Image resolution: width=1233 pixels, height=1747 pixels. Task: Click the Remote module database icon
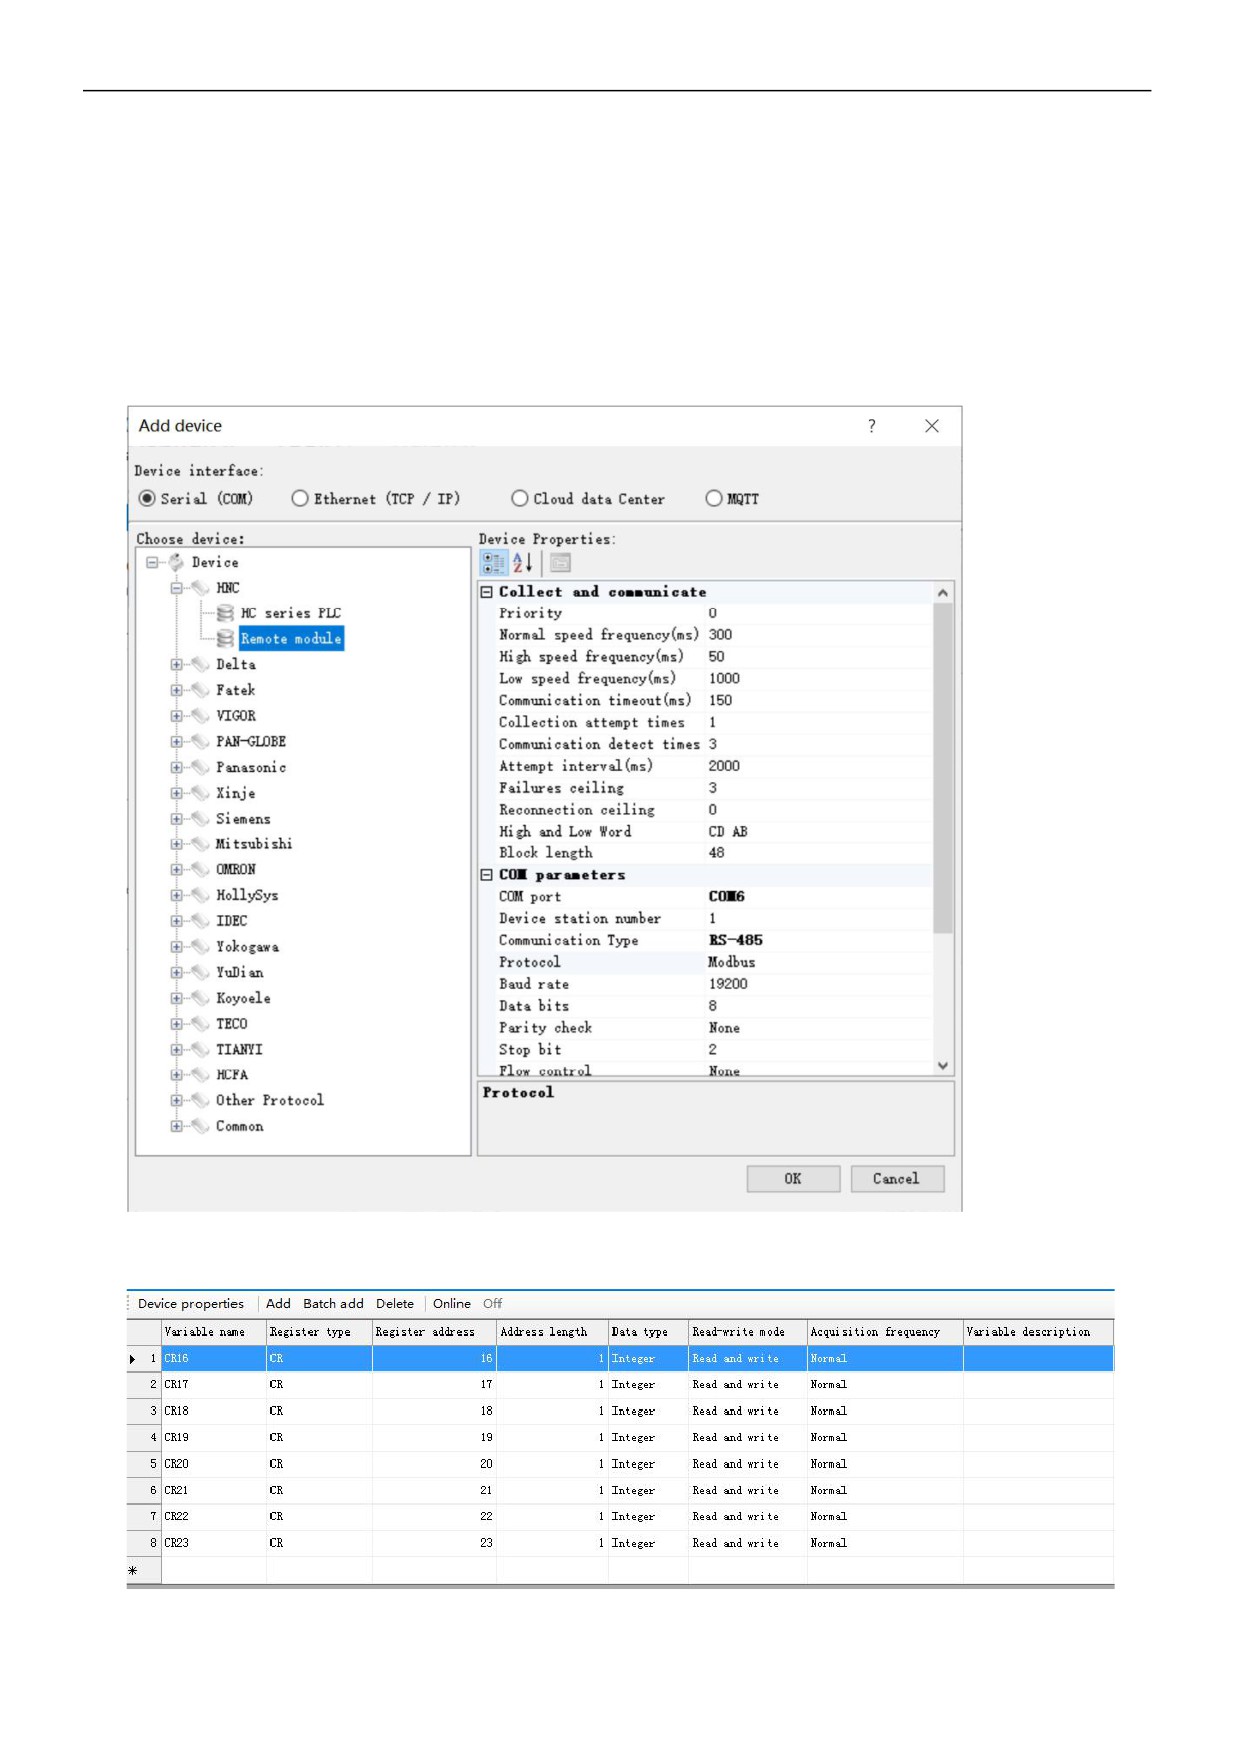[226, 639]
